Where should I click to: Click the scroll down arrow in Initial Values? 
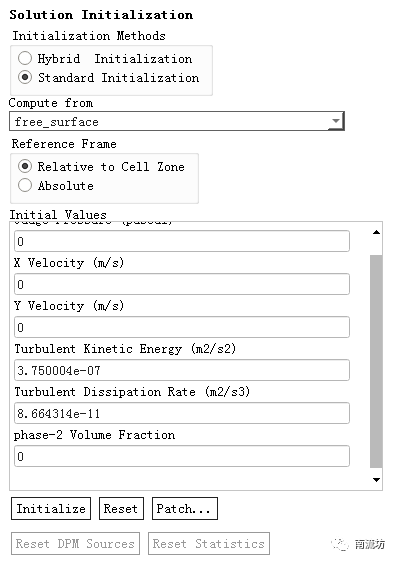[376, 480]
